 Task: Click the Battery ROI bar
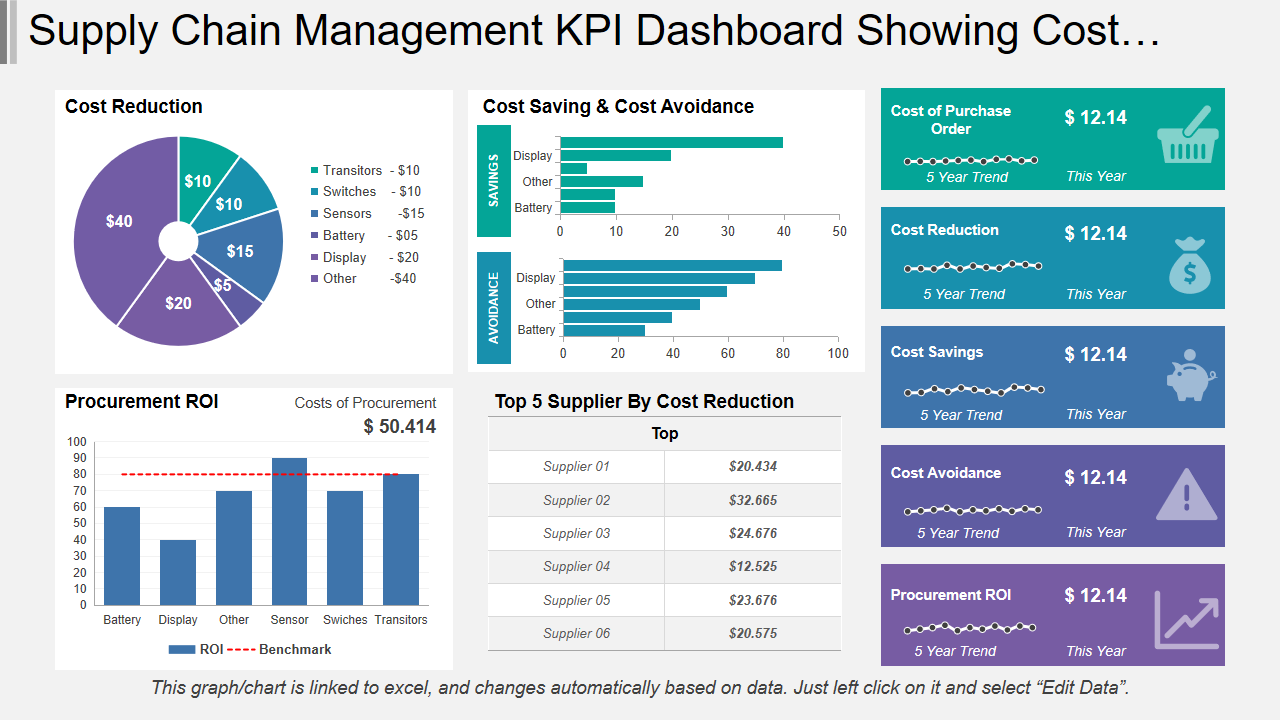122,556
